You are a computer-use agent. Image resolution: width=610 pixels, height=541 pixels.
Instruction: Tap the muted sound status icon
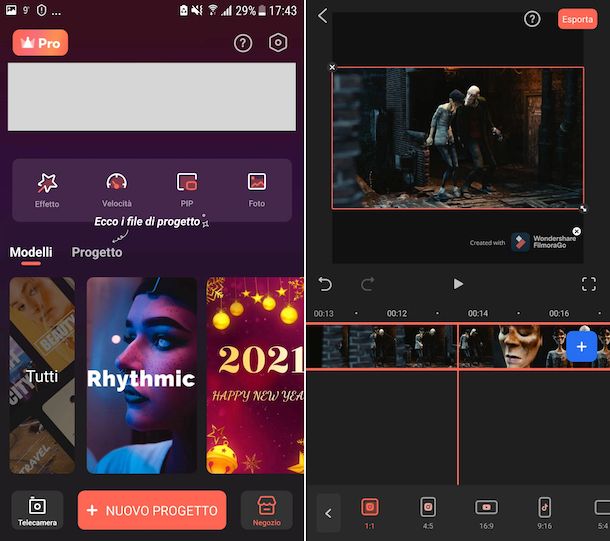coord(197,10)
